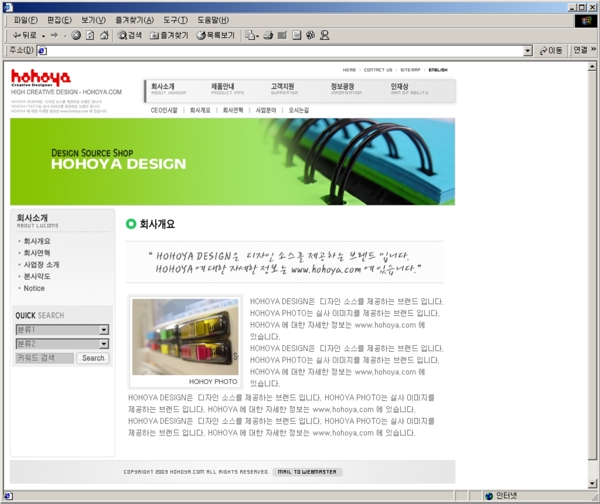This screenshot has width=600, height=504.
Task: Click the green circle icon beside 회사개요 heading
Action: (131, 224)
